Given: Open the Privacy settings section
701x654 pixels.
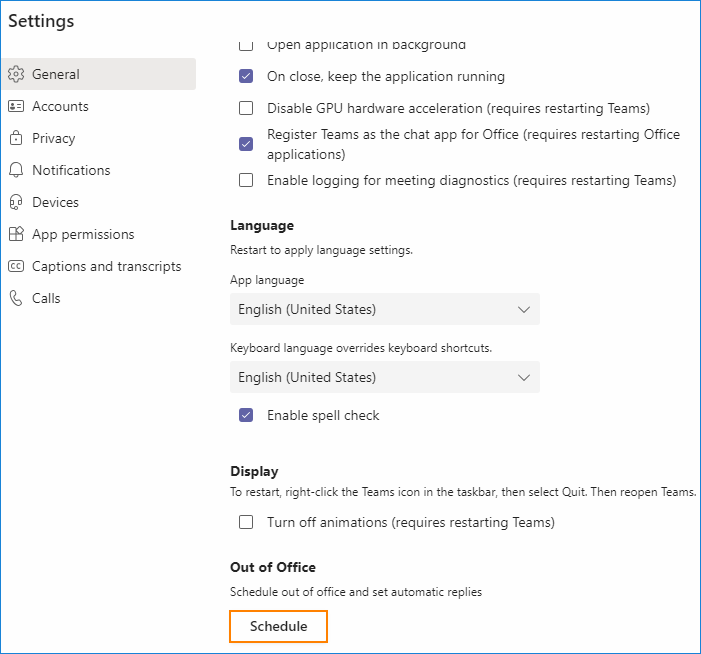Looking at the screenshot, I should (x=53, y=138).
